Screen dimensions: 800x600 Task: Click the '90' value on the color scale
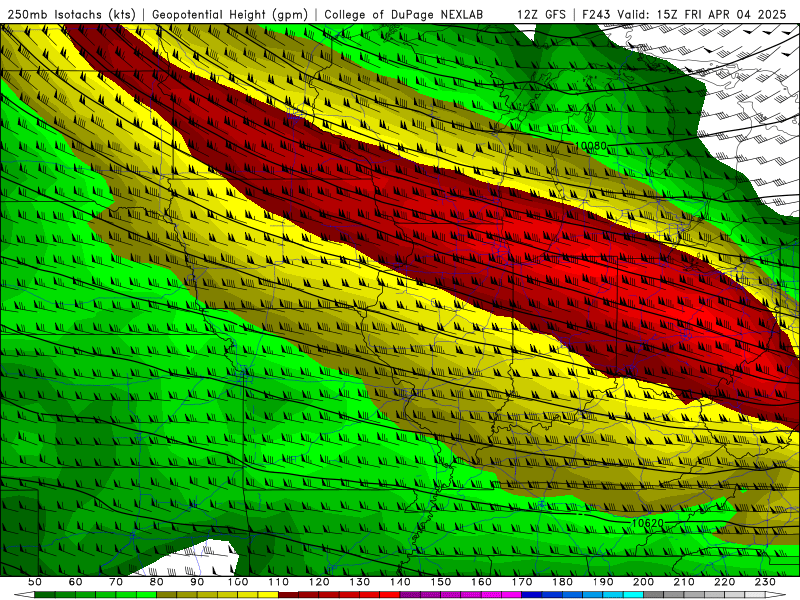pos(197,582)
